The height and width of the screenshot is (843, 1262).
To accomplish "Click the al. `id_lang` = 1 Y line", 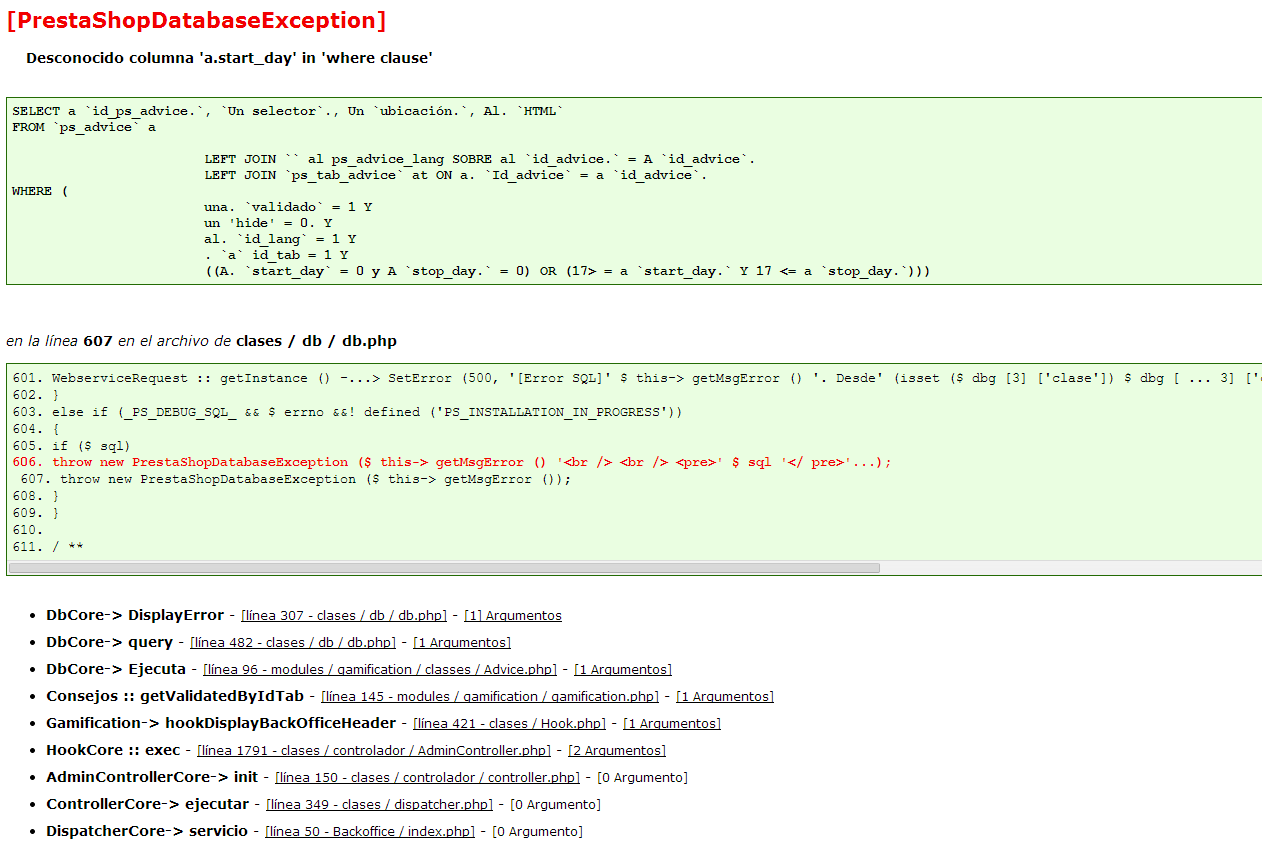I will point(280,239).
